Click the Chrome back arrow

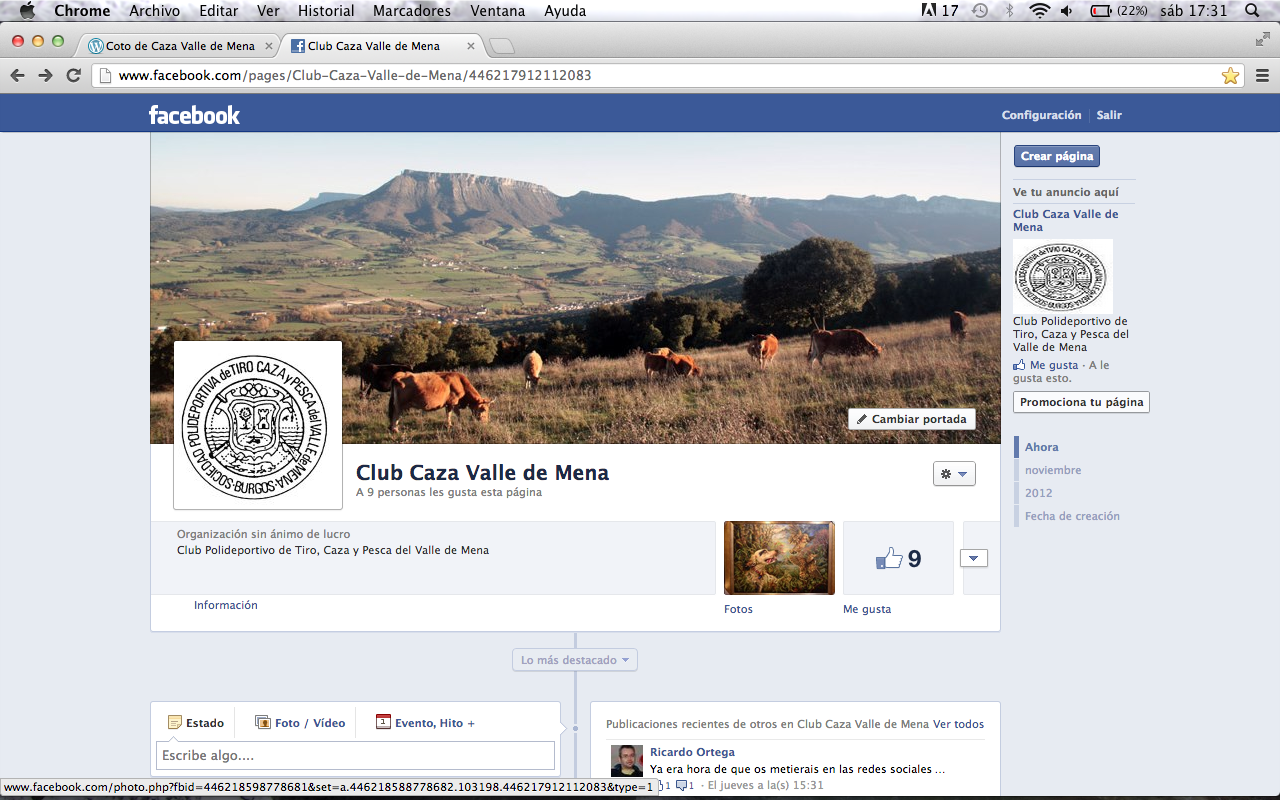(x=17, y=75)
